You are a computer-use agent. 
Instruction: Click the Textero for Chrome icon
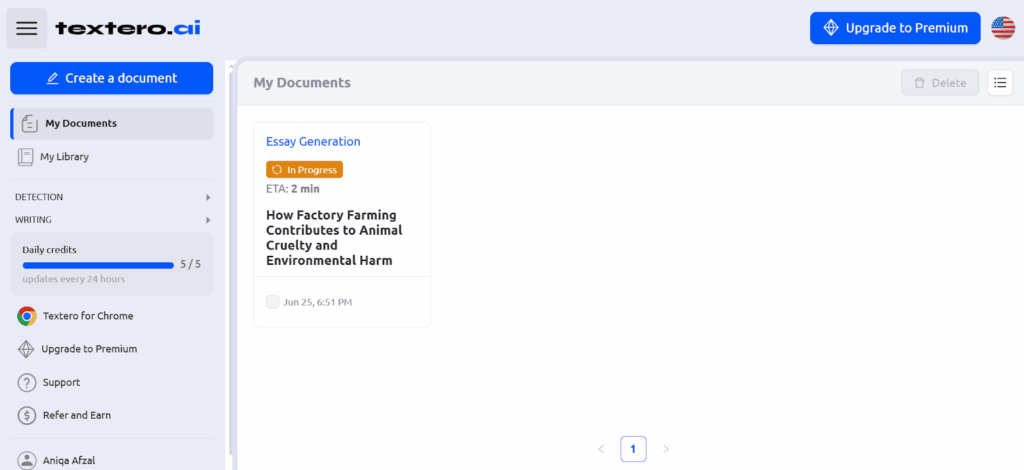pyautogui.click(x=27, y=316)
